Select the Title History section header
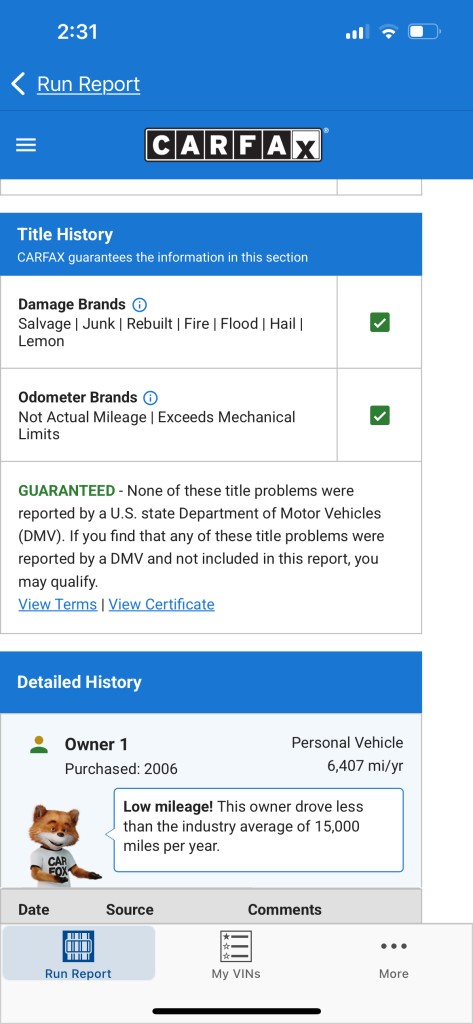 pyautogui.click(x=211, y=244)
